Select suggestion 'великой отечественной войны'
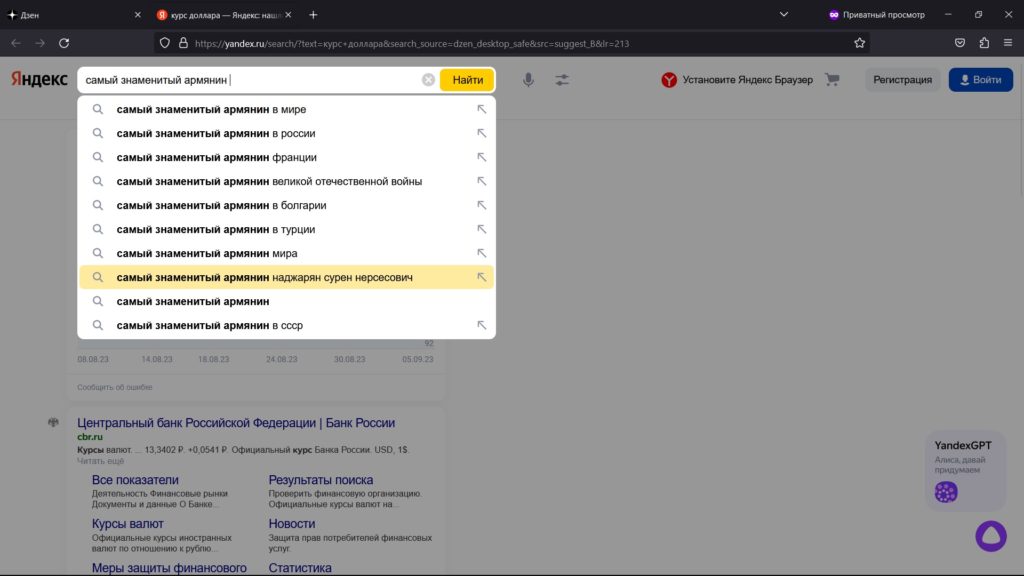Image resolution: width=1024 pixels, height=576 pixels. click(286, 181)
